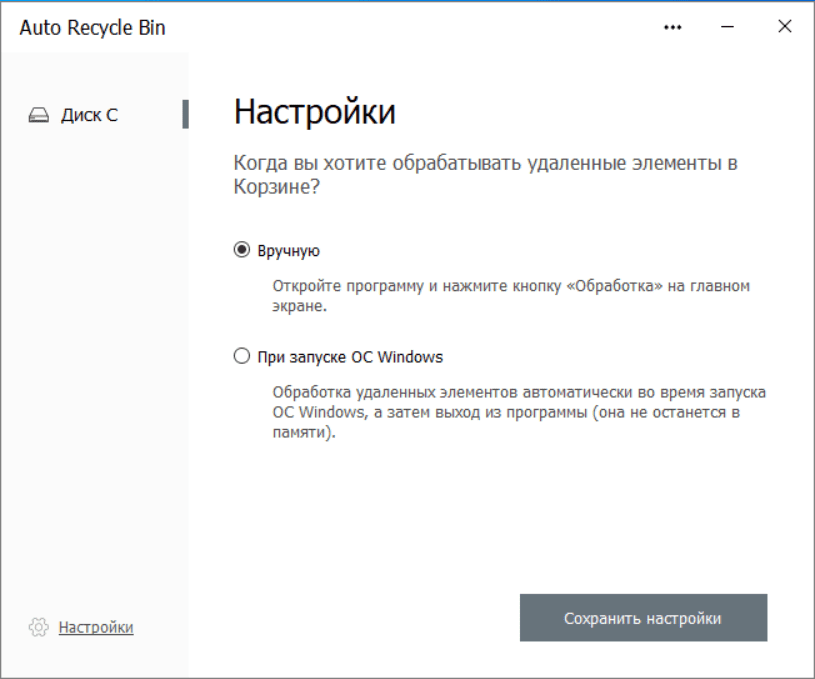Select the Диск C sidebar label

(x=89, y=115)
